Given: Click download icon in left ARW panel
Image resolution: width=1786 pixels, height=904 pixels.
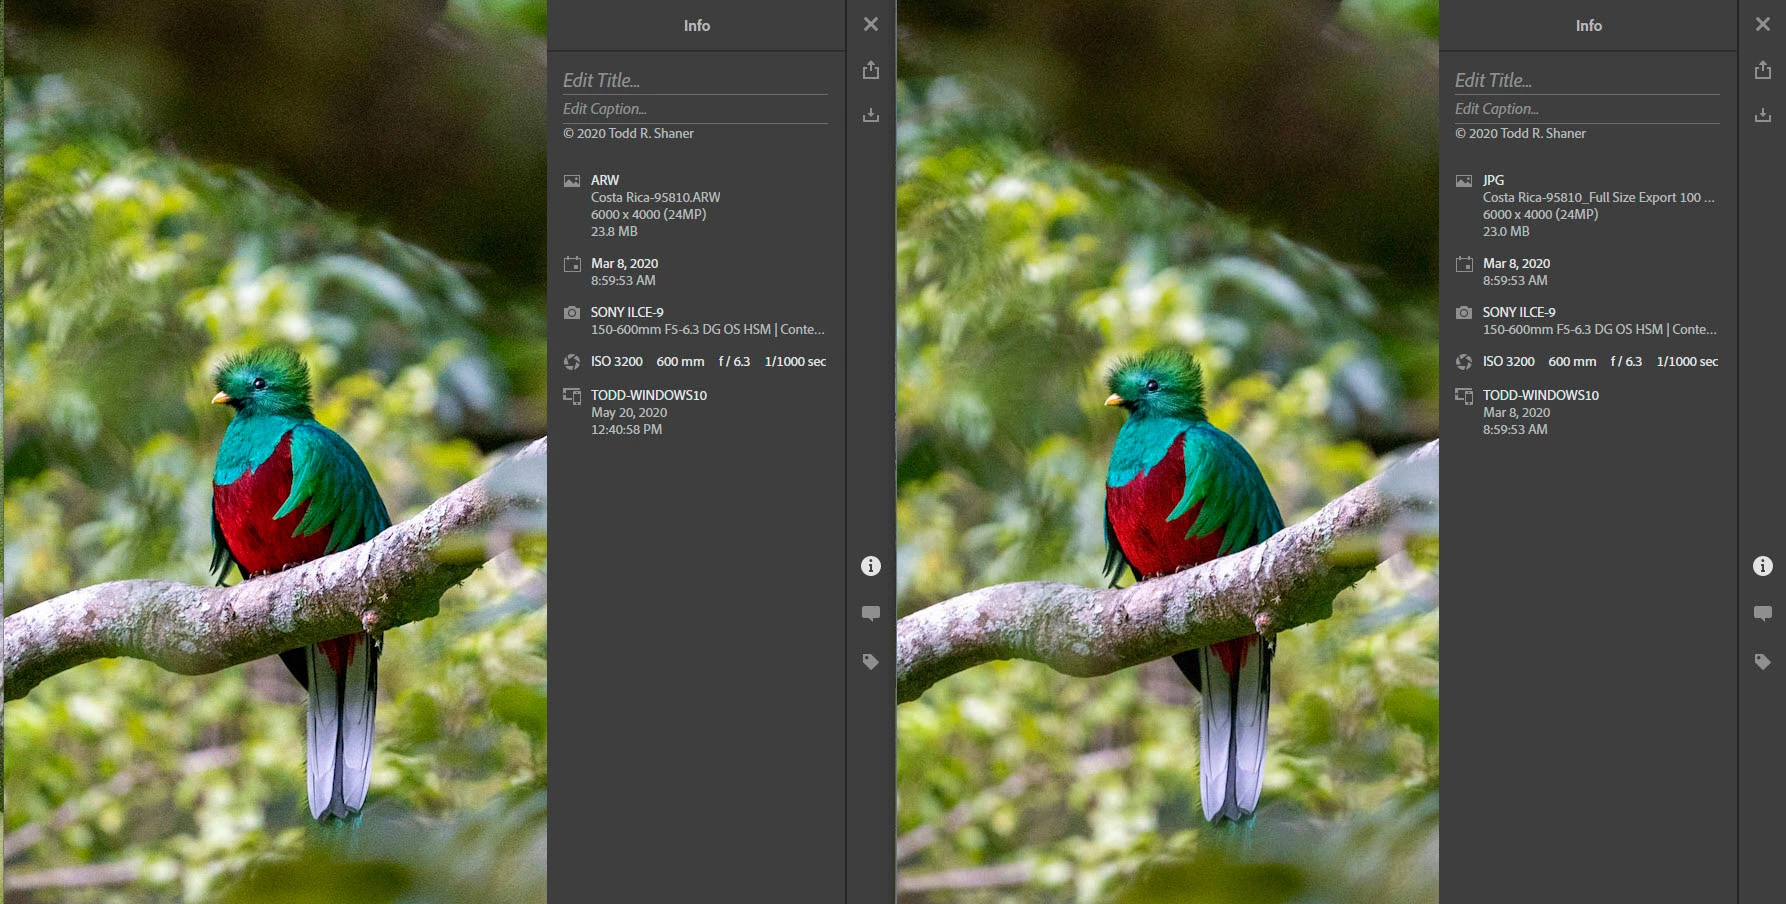Looking at the screenshot, I should 871,115.
